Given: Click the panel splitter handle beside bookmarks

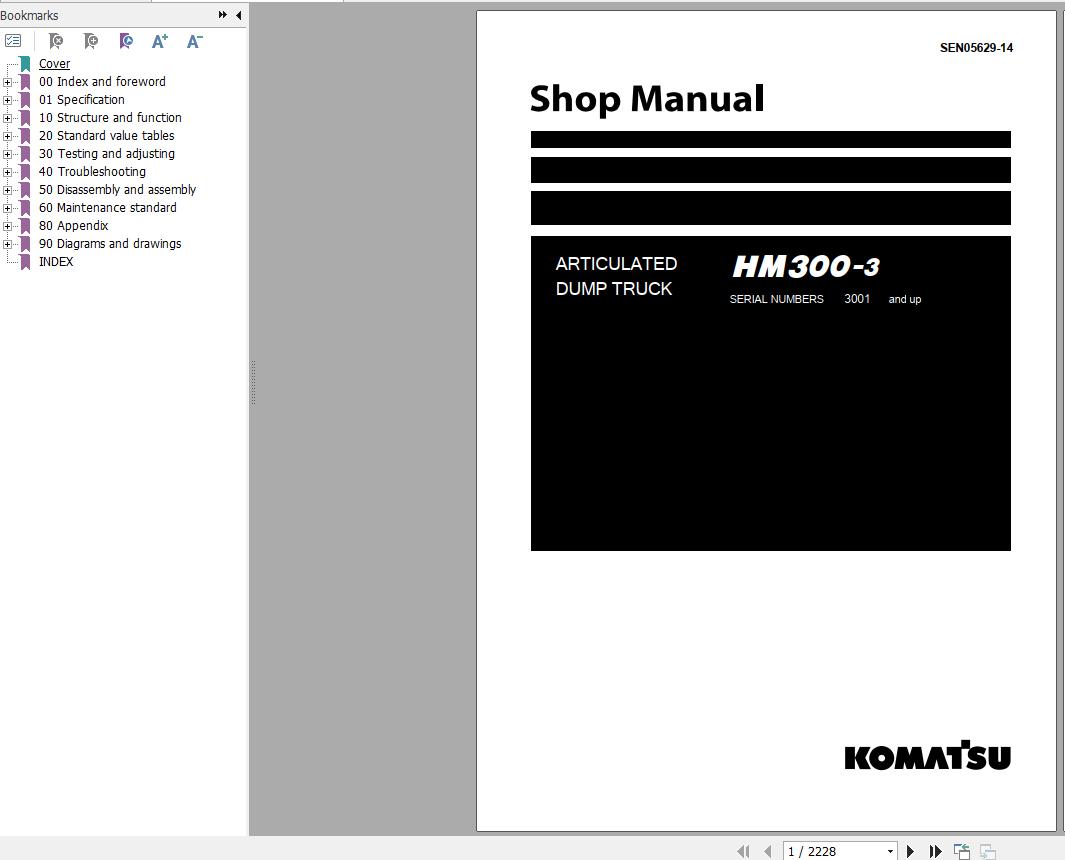Looking at the screenshot, I should click(253, 382).
